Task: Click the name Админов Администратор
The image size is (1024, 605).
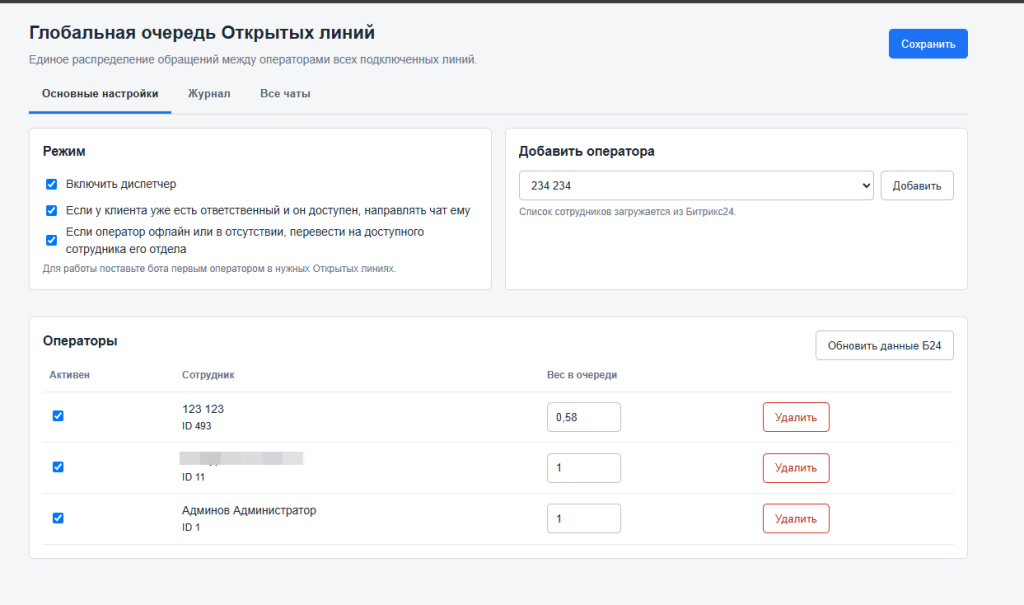Action: coord(249,510)
